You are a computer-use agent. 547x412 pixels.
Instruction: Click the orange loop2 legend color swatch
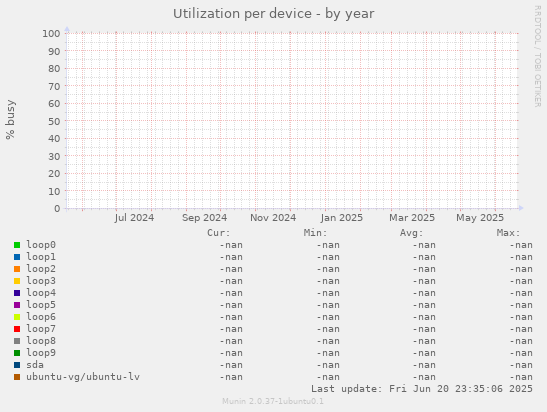[x=17, y=269]
